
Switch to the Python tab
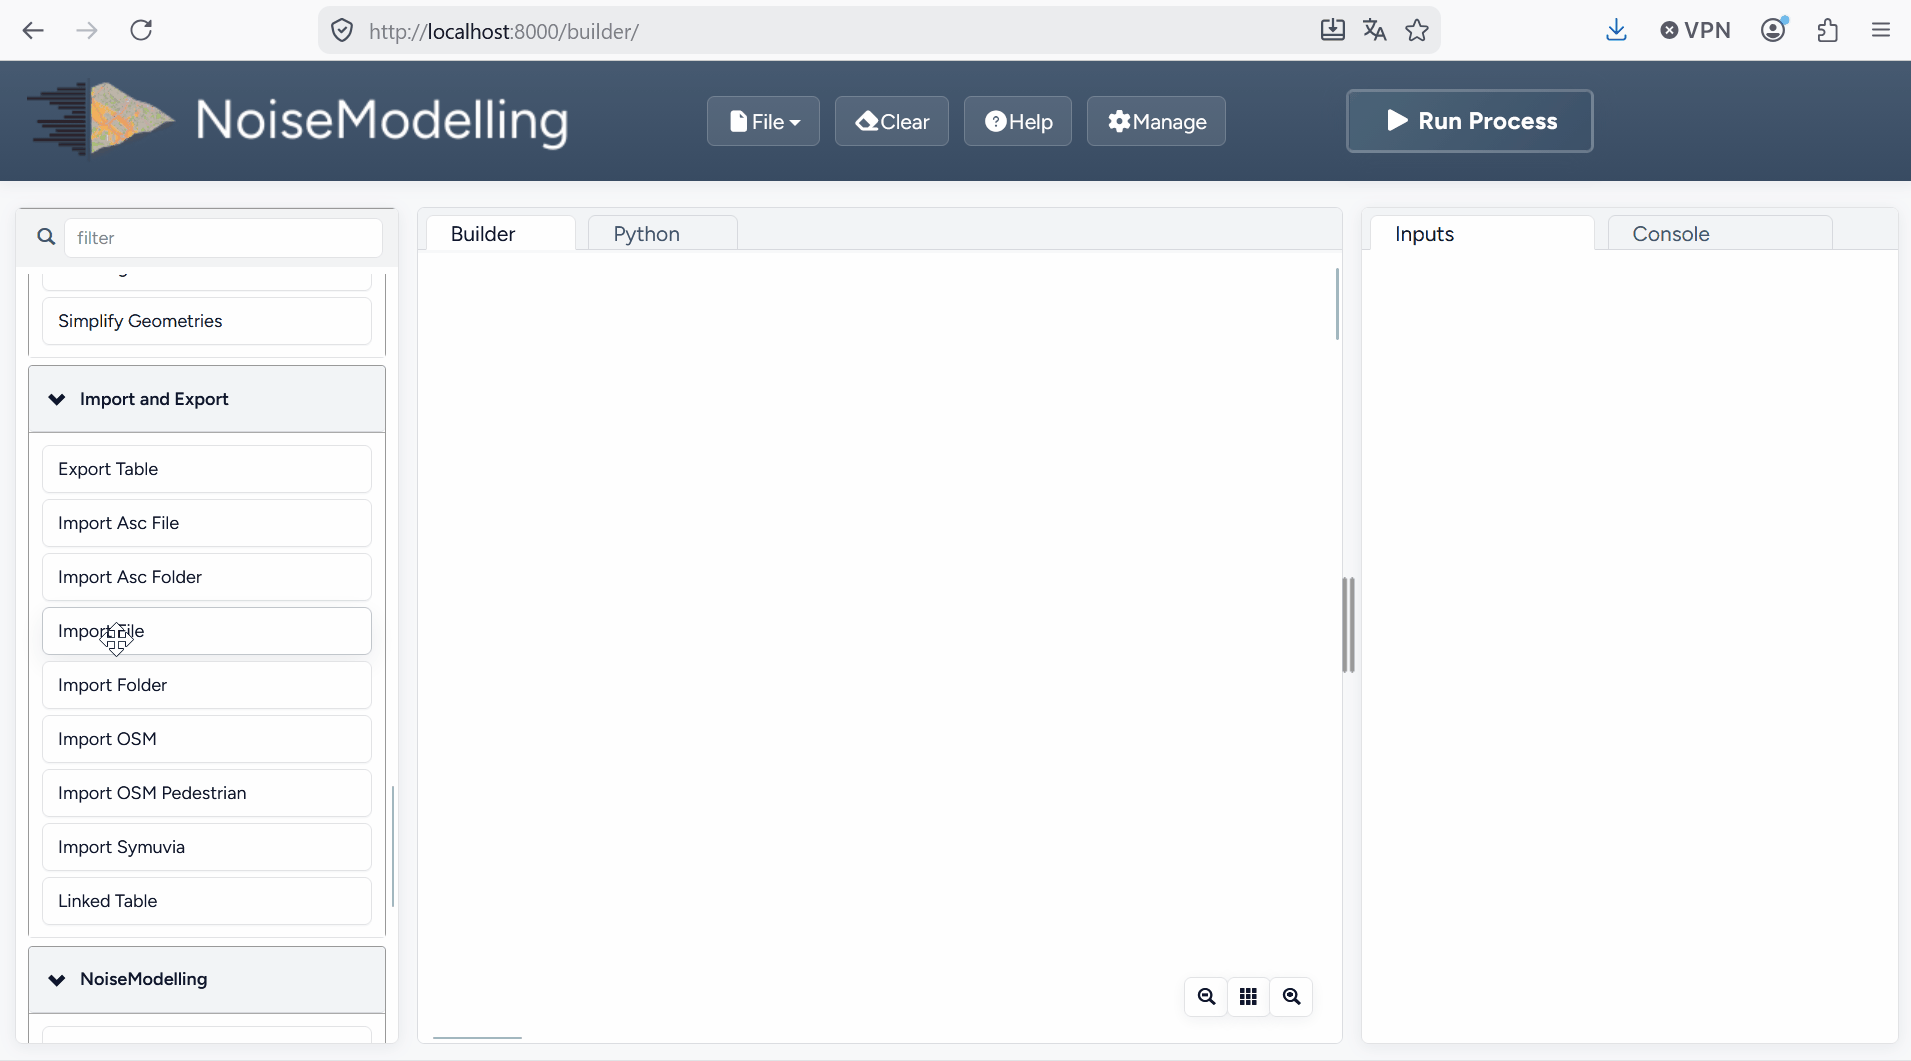[663, 233]
